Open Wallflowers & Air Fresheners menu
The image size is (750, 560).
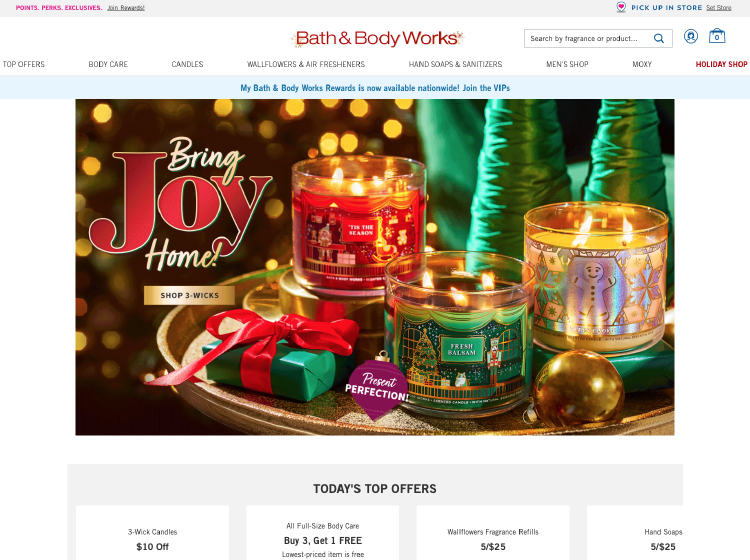[x=306, y=64]
